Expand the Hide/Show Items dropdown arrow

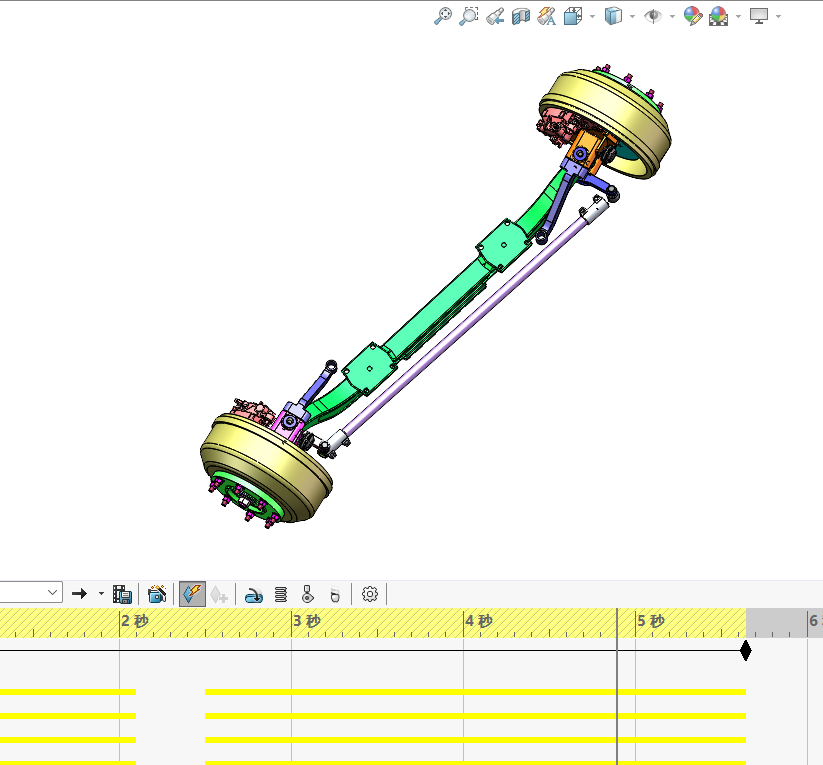(672, 17)
